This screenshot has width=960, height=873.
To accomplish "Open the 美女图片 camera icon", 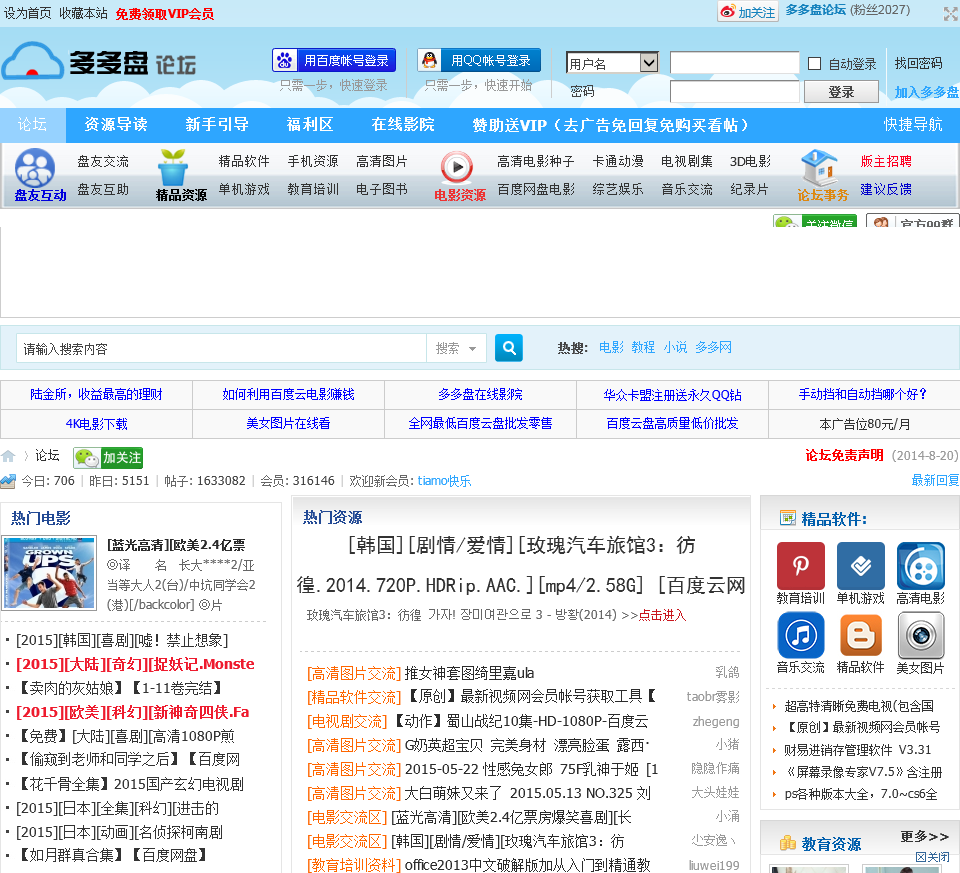I will (920, 635).
